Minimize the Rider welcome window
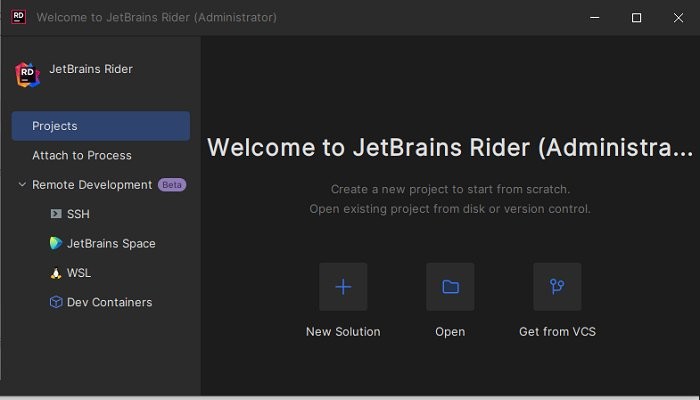The image size is (700, 400). [596, 17]
